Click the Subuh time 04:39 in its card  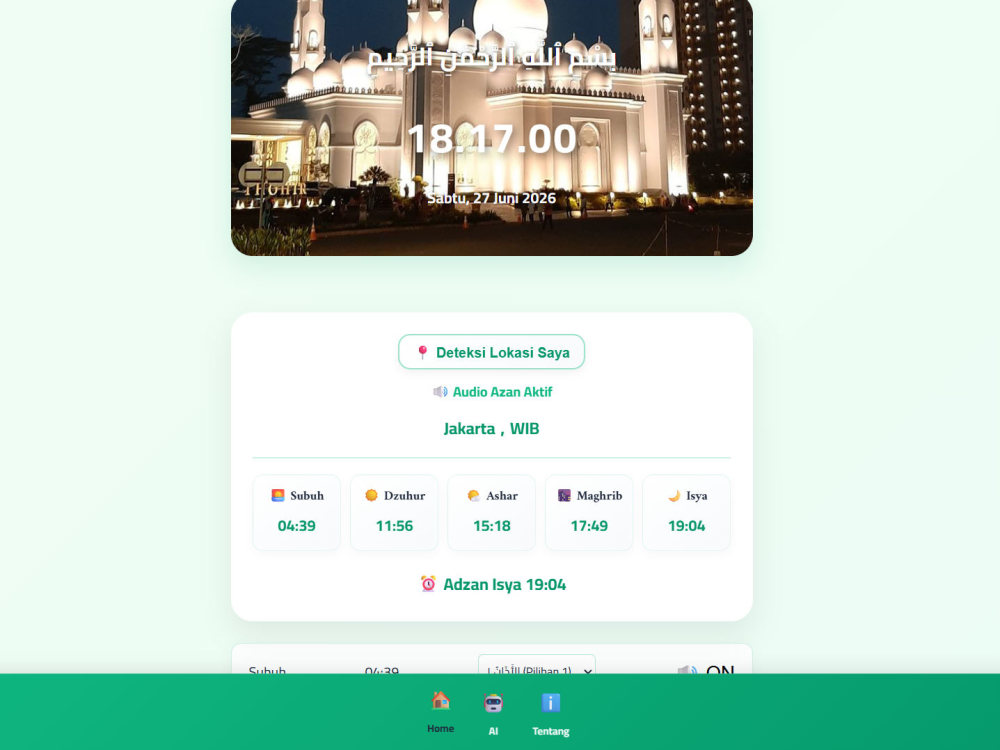[x=297, y=526]
